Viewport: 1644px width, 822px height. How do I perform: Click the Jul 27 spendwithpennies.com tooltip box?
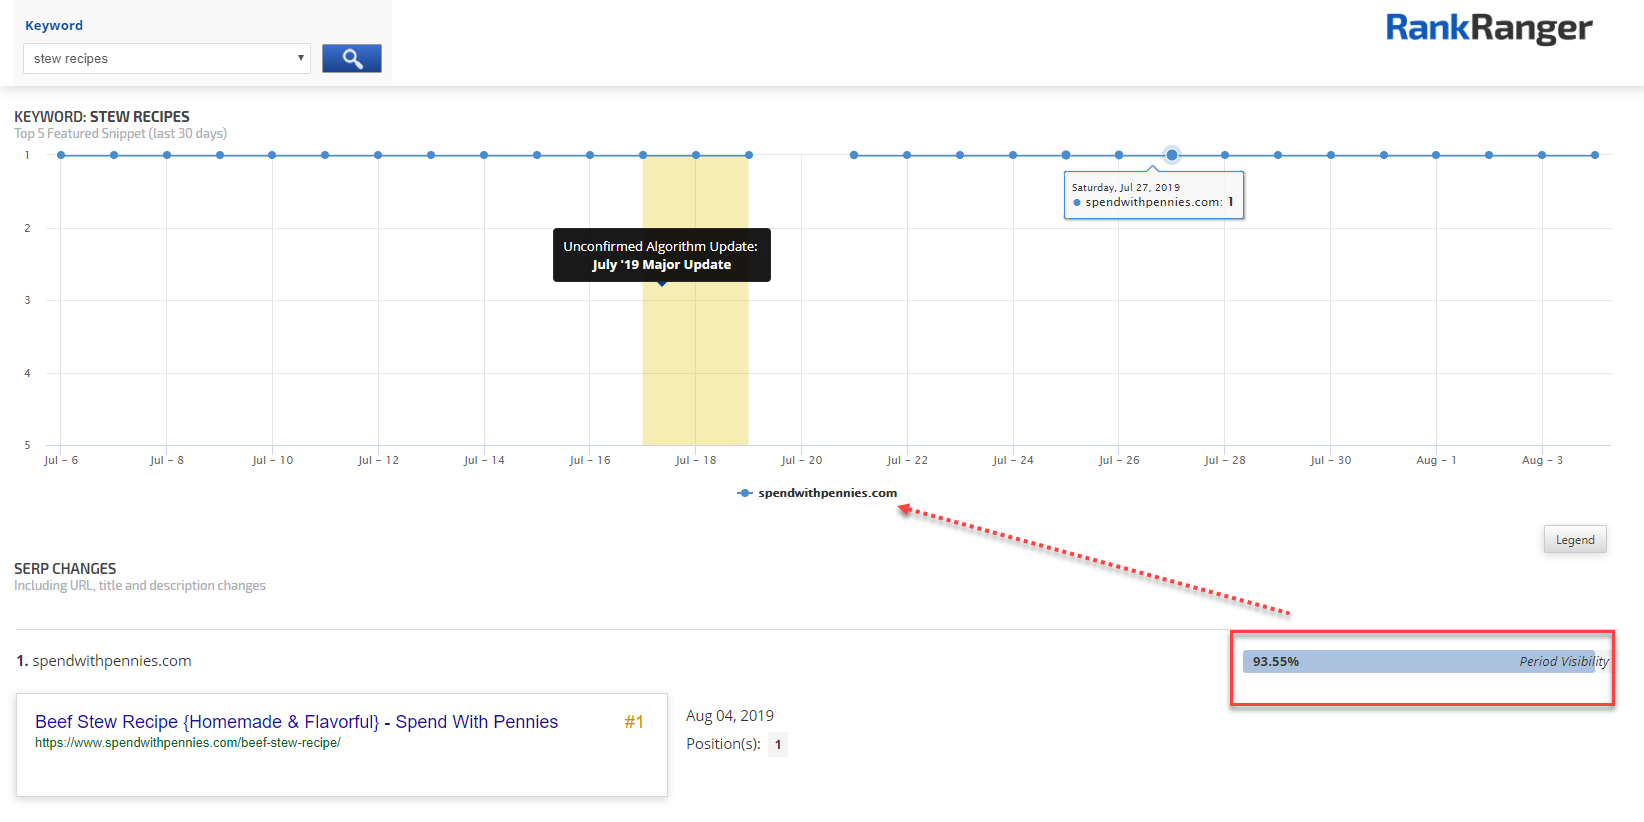[x=1153, y=195]
